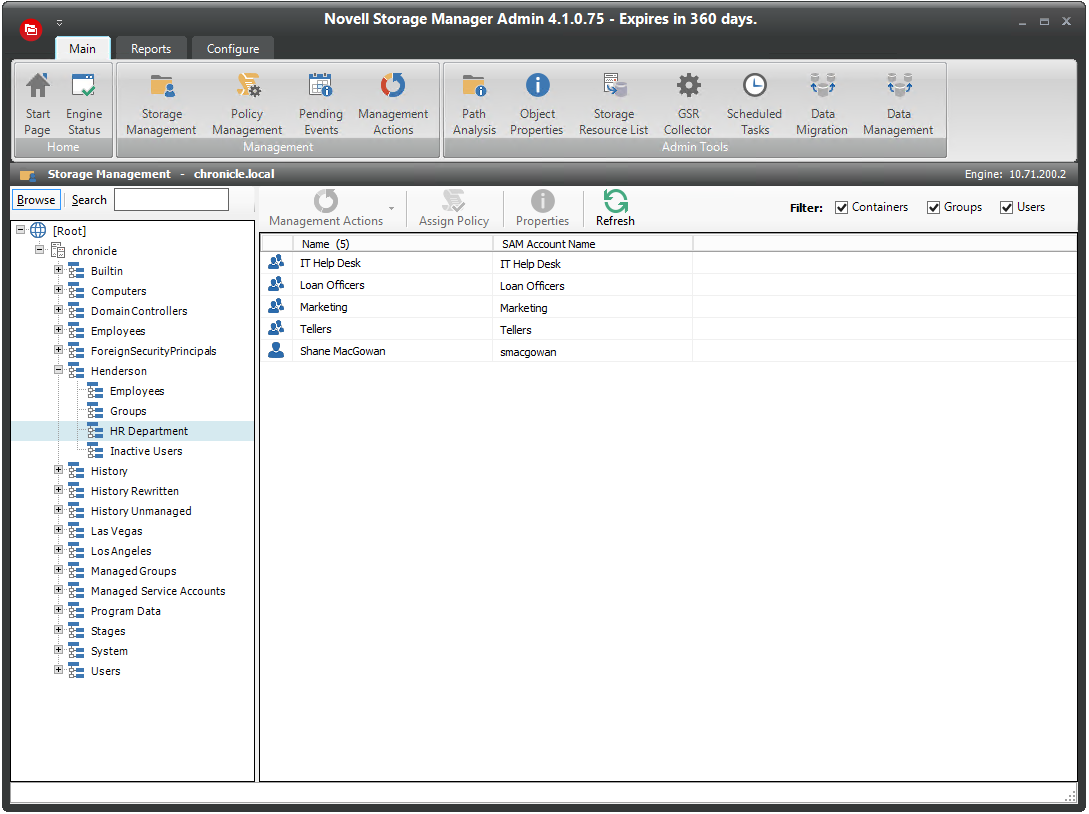Open the GSR Collector
The width and height of the screenshot is (1089, 814).
(688, 104)
